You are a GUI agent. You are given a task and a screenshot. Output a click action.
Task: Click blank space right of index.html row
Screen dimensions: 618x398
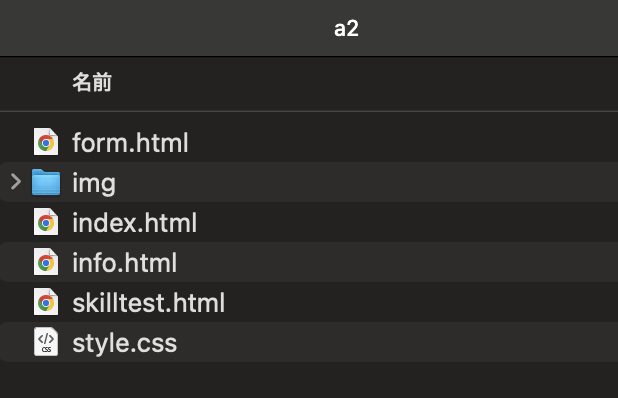coord(408,222)
